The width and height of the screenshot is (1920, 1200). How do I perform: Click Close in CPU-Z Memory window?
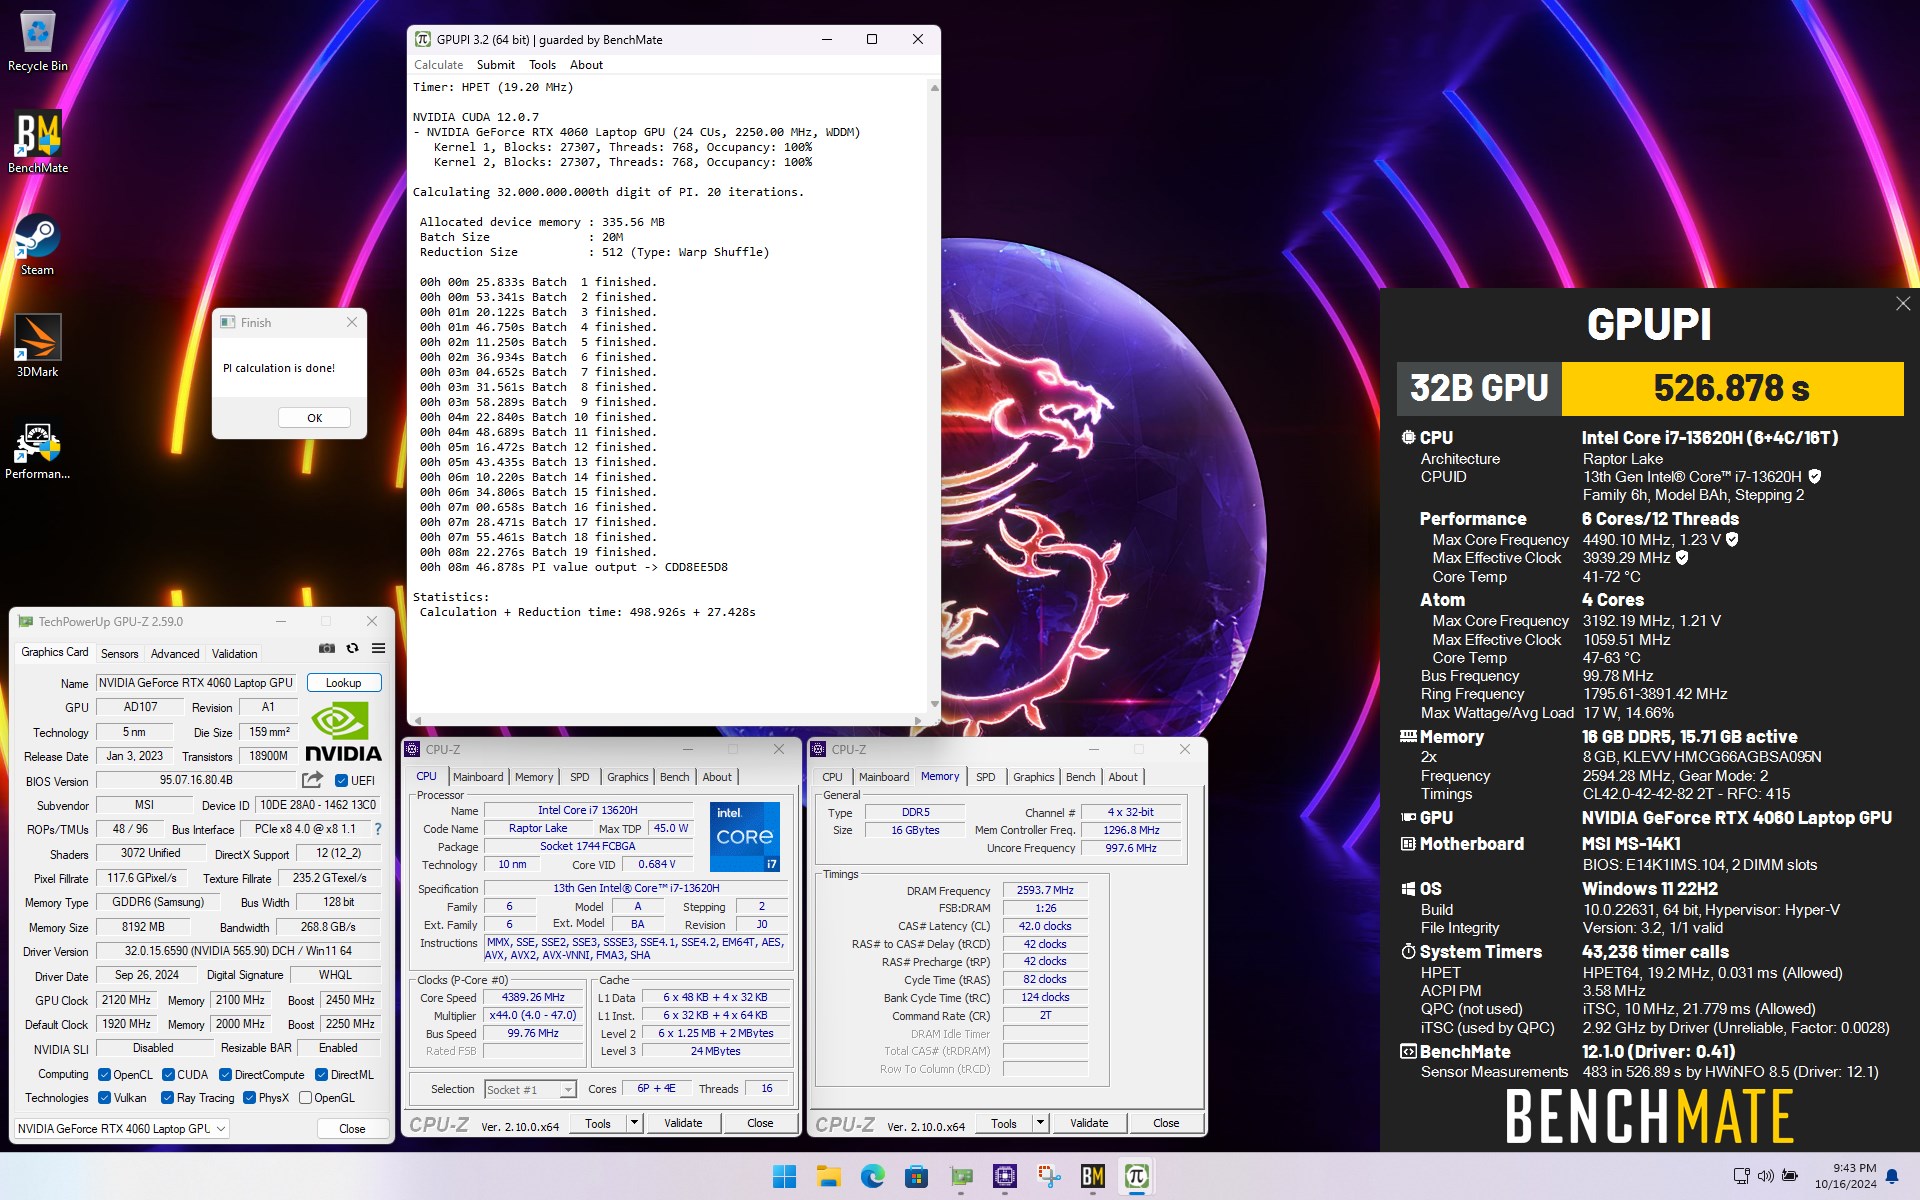pyautogui.click(x=1166, y=1123)
